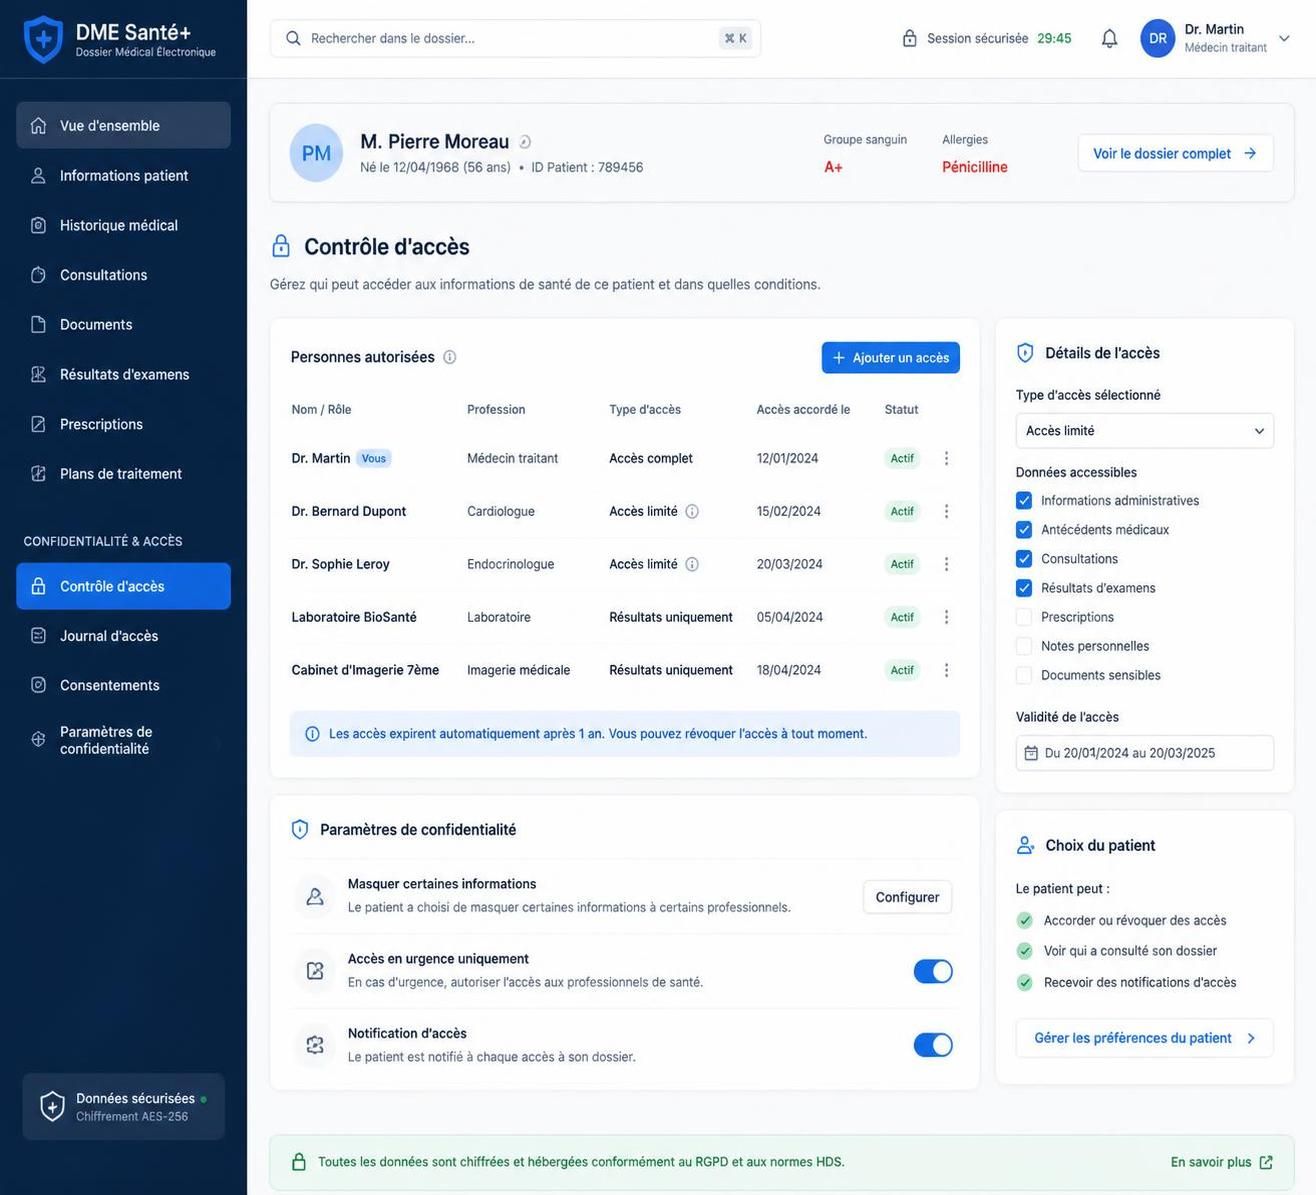The image size is (1316, 1195).
Task: Open the Documents sidebar item
Action: [x=123, y=324]
